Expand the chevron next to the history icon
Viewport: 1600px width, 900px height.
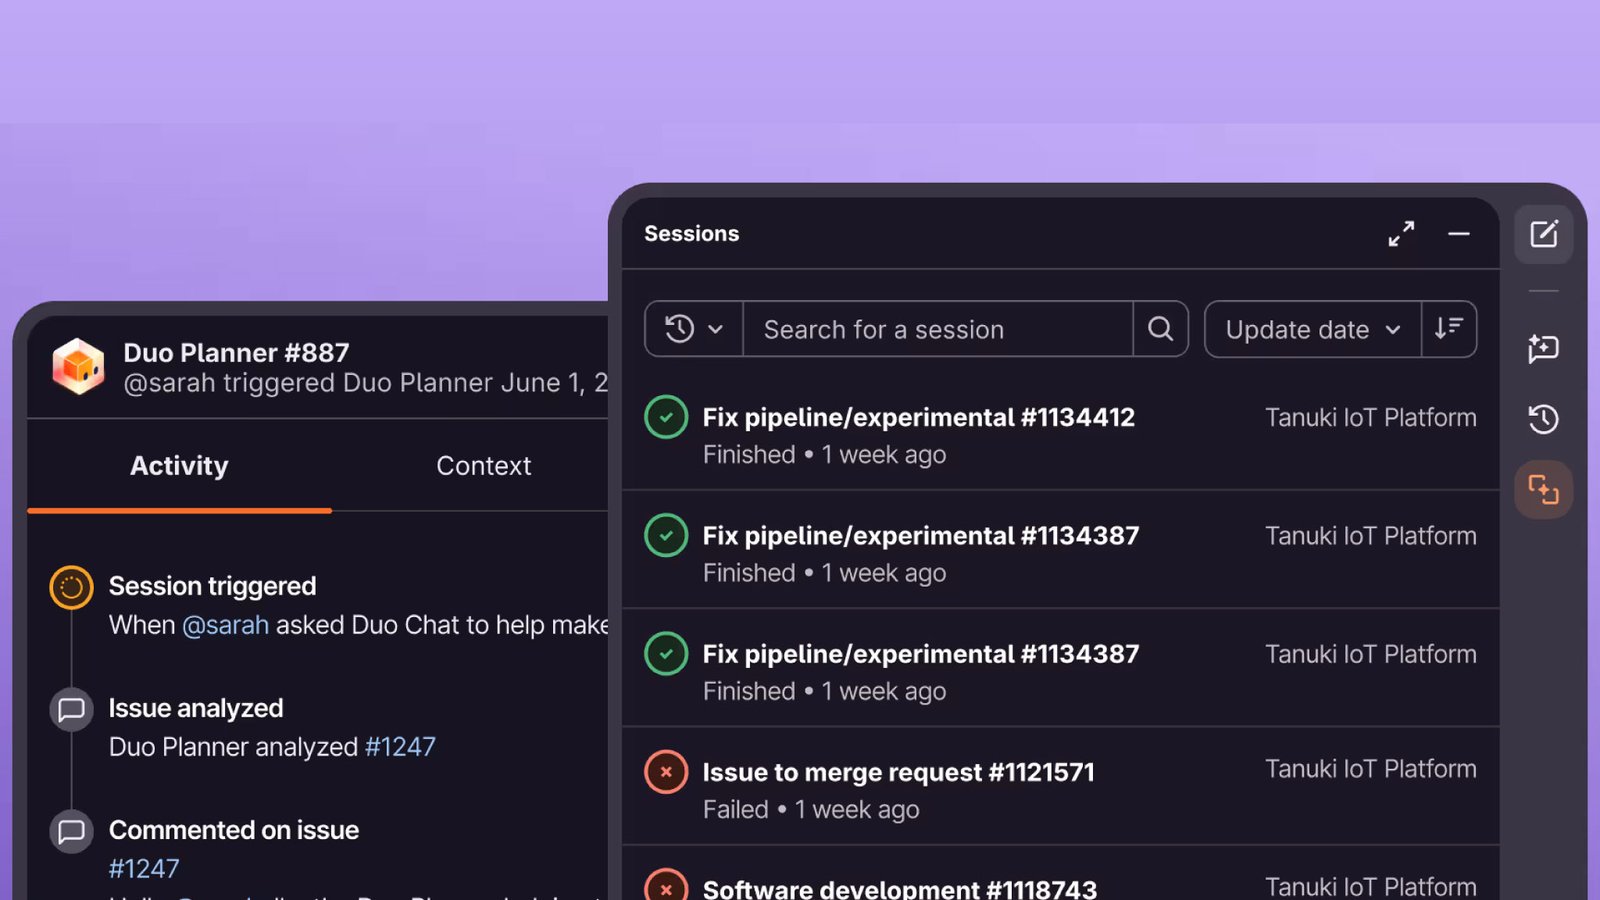coord(717,329)
